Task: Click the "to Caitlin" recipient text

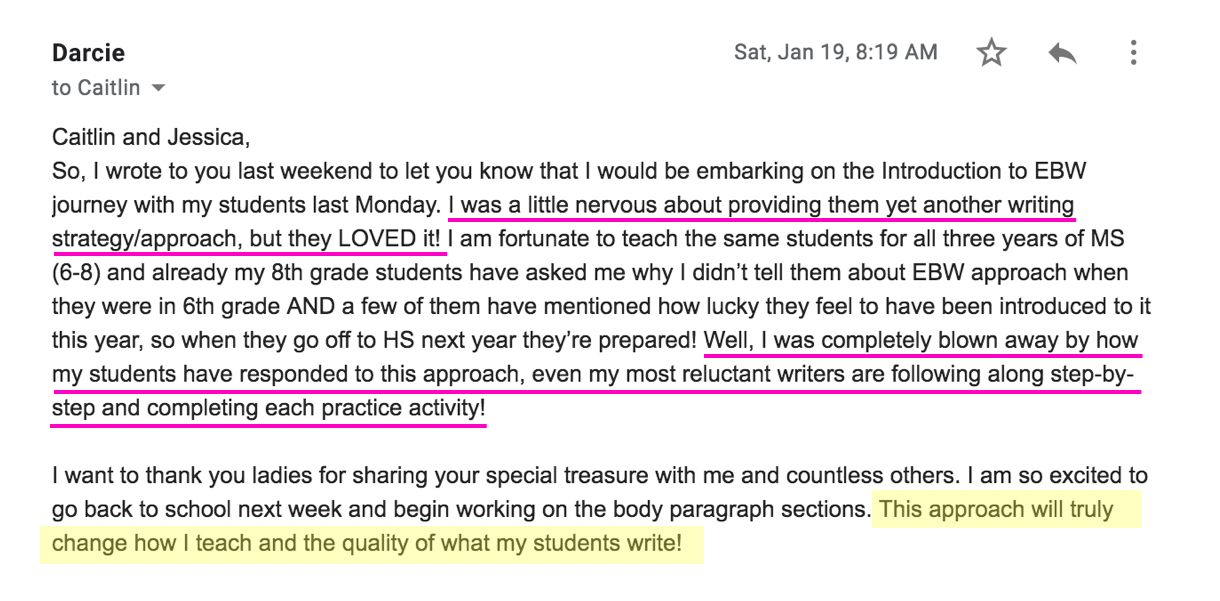Action: click(x=97, y=88)
